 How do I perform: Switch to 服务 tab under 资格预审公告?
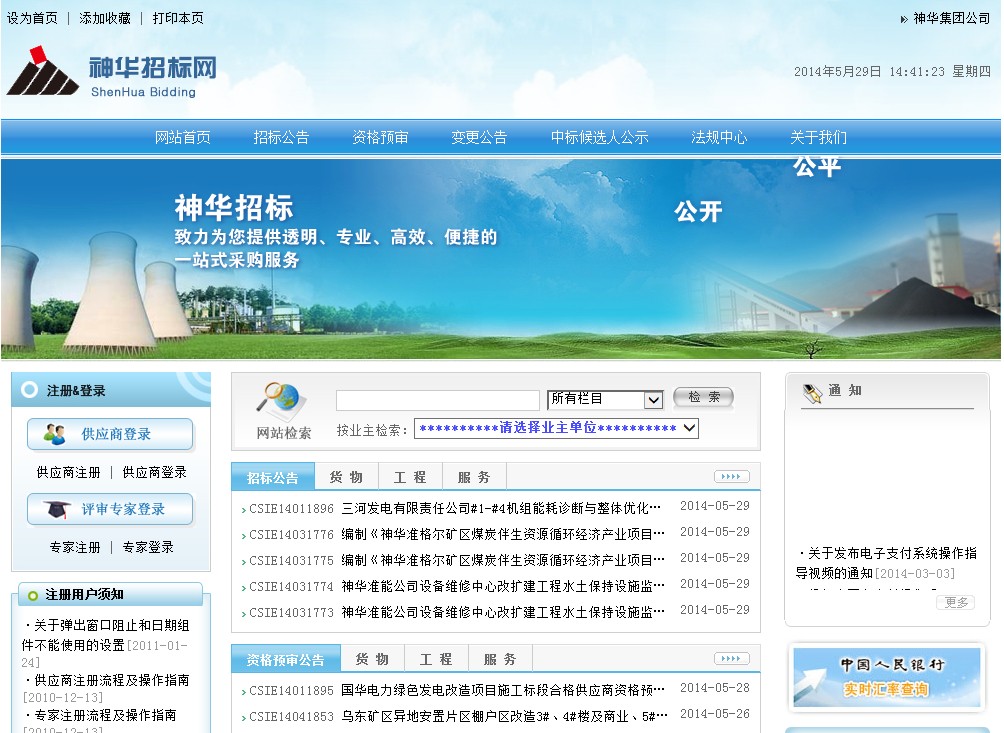pos(500,659)
